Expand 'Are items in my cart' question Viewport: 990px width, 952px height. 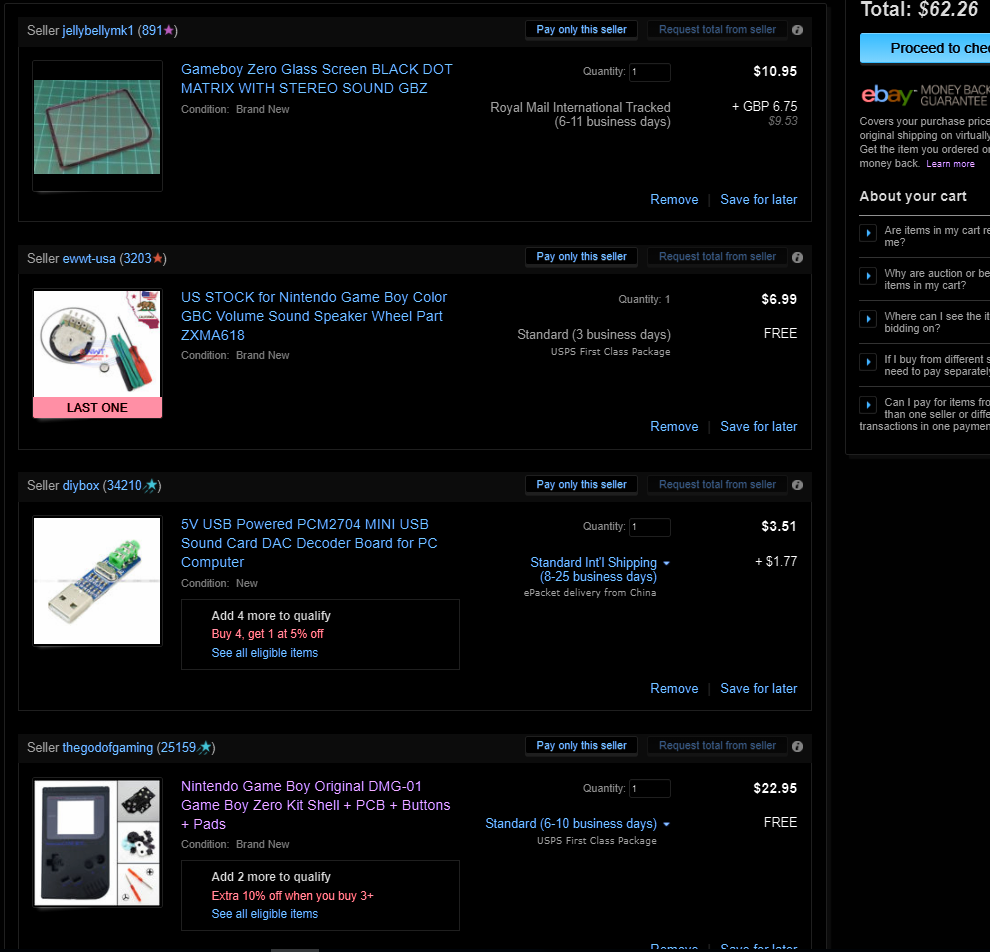click(868, 233)
